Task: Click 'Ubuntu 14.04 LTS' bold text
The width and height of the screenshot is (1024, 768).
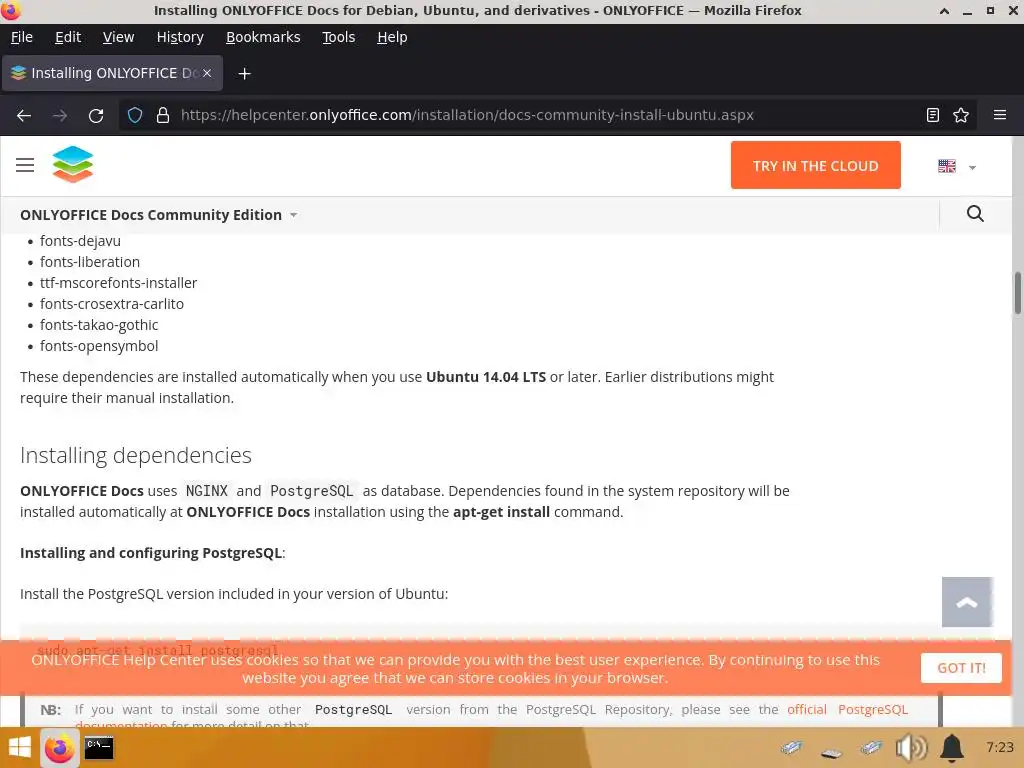Action: (x=486, y=377)
